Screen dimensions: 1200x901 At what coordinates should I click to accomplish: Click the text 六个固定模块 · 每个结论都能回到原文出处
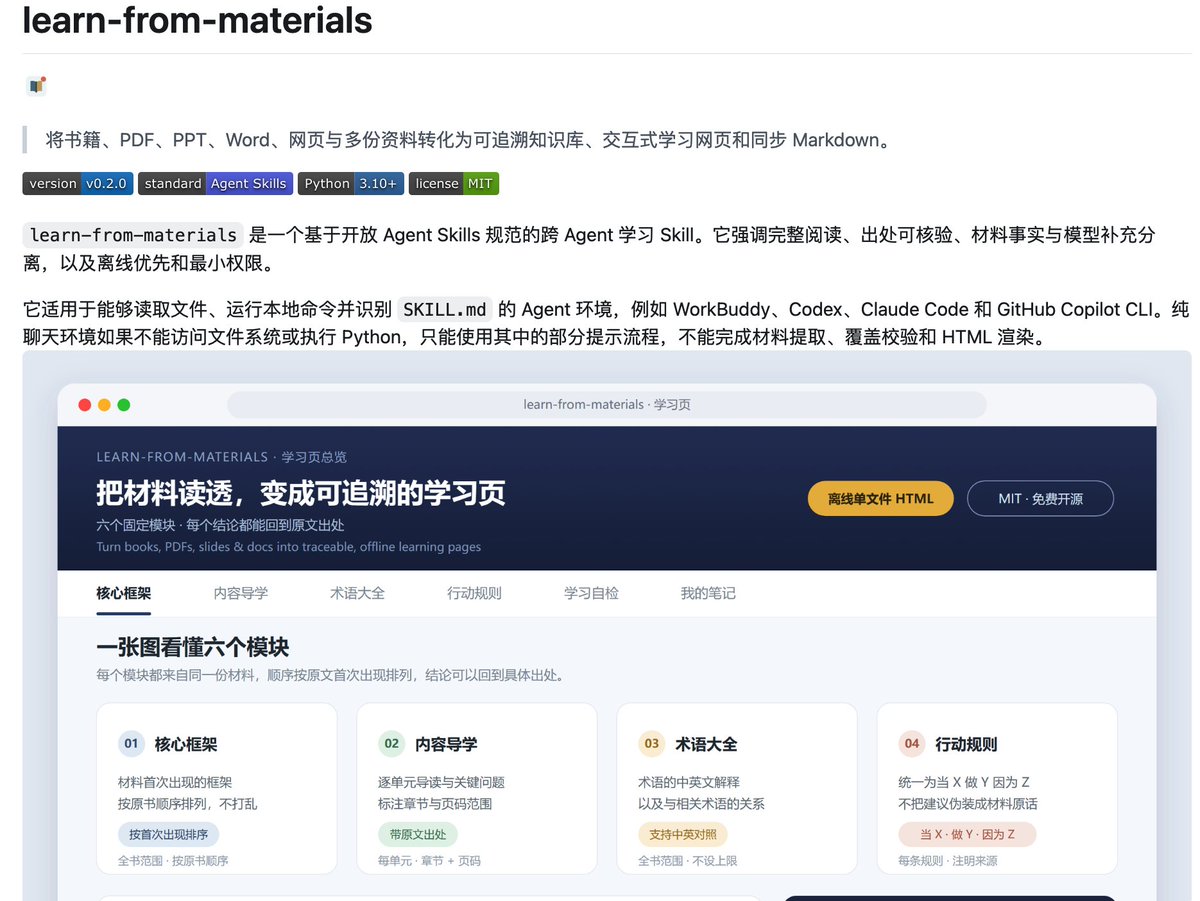click(x=221, y=525)
